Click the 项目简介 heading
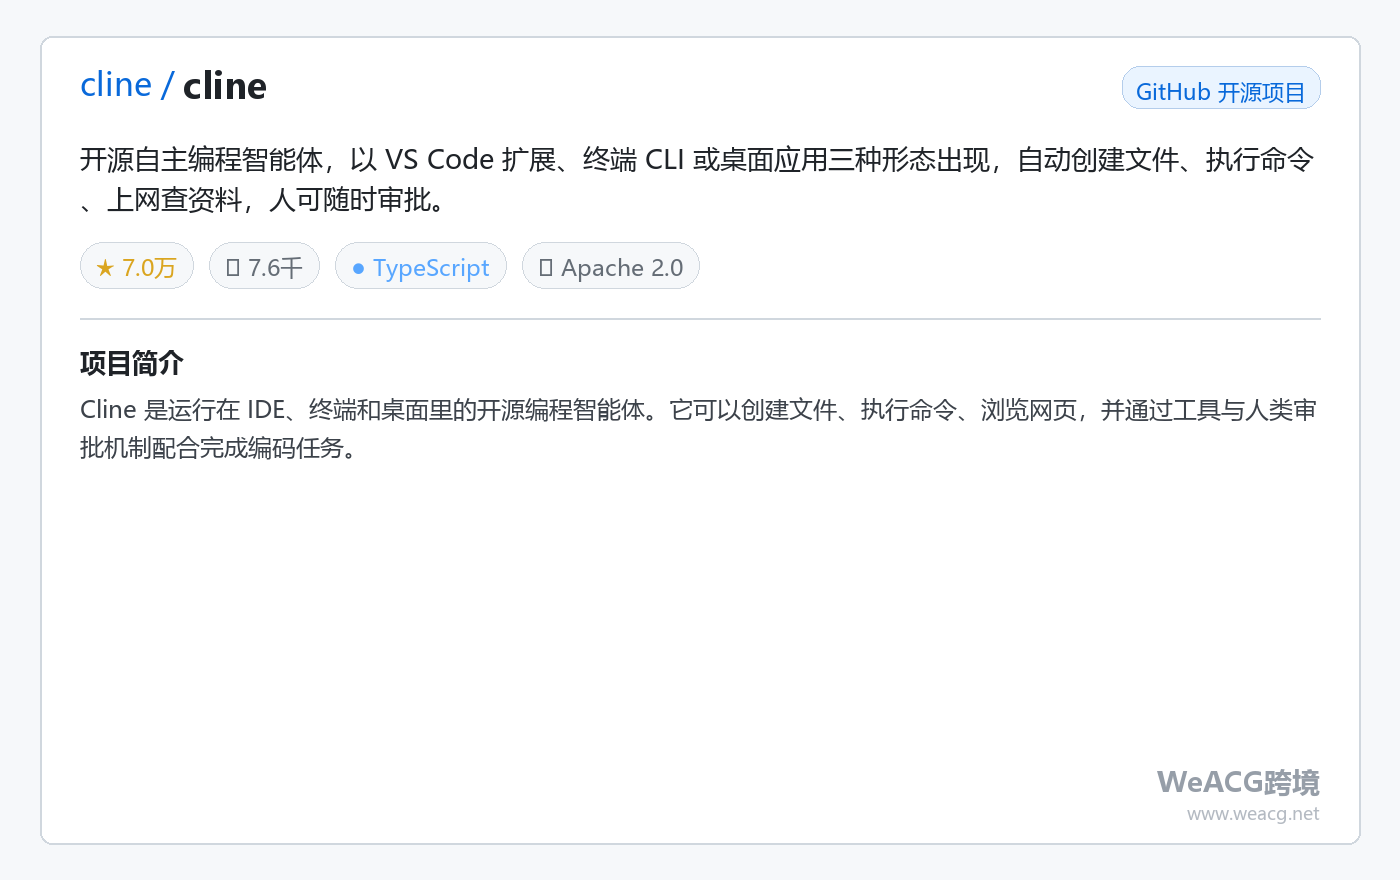The height and width of the screenshot is (880, 1400). [x=132, y=363]
